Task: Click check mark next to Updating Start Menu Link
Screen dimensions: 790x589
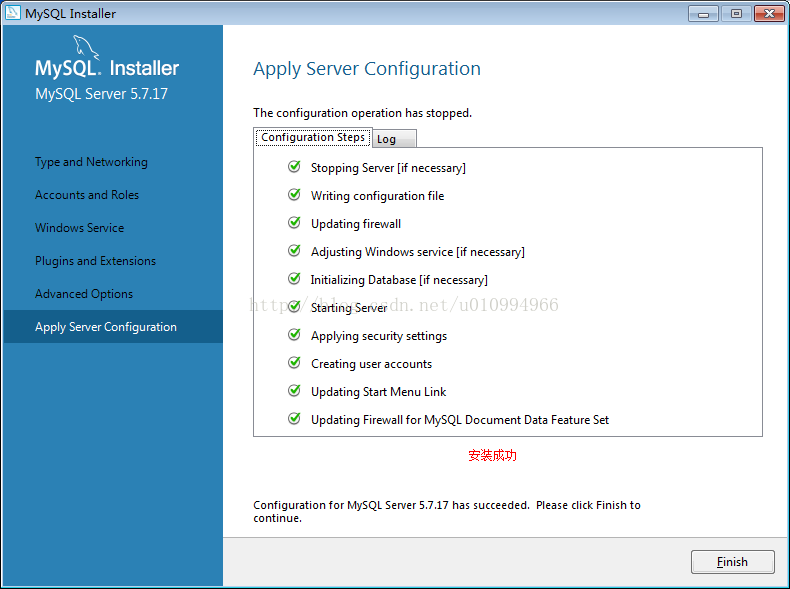Action: 294,391
